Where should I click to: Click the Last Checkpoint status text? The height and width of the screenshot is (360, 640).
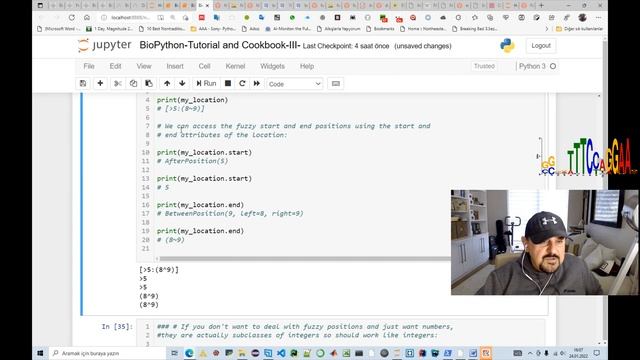point(346,46)
